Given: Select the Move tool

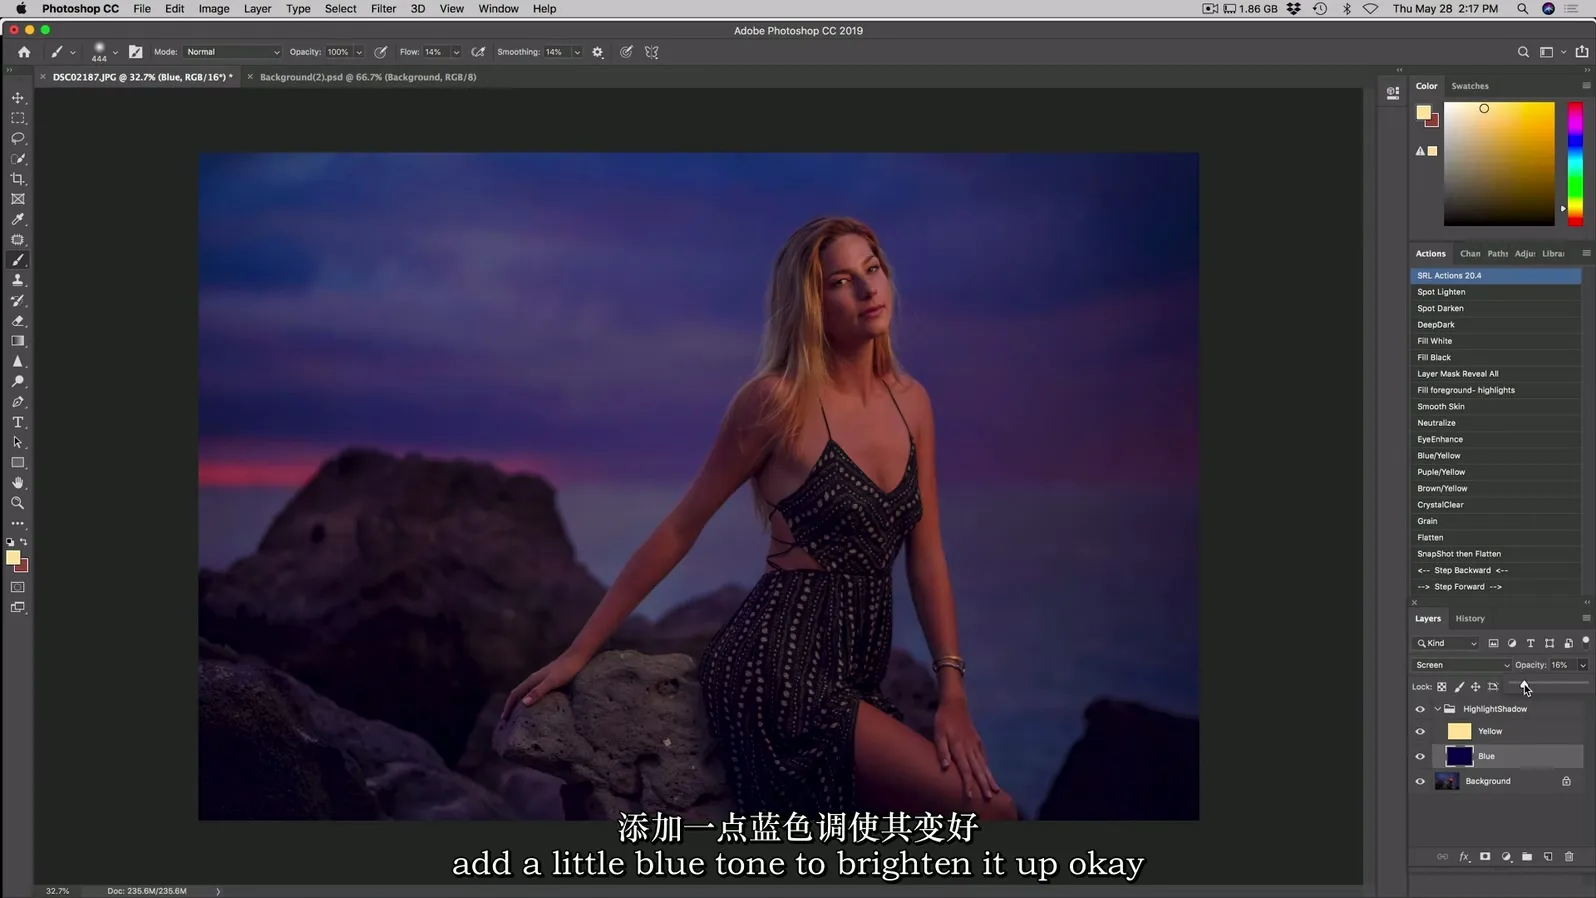Looking at the screenshot, I should (x=18, y=98).
